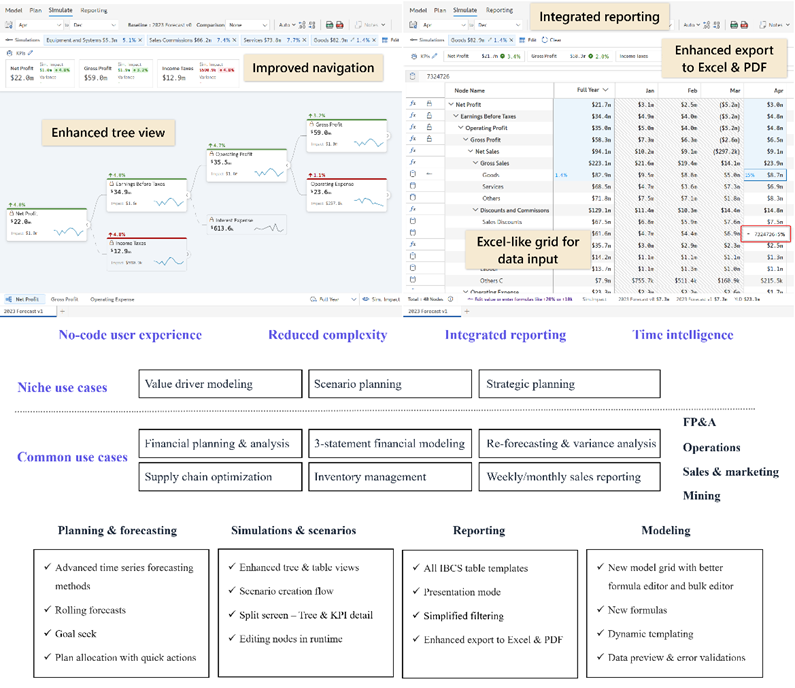
Task: Remove Equipment and Systems simulation chip
Action: 140,40
